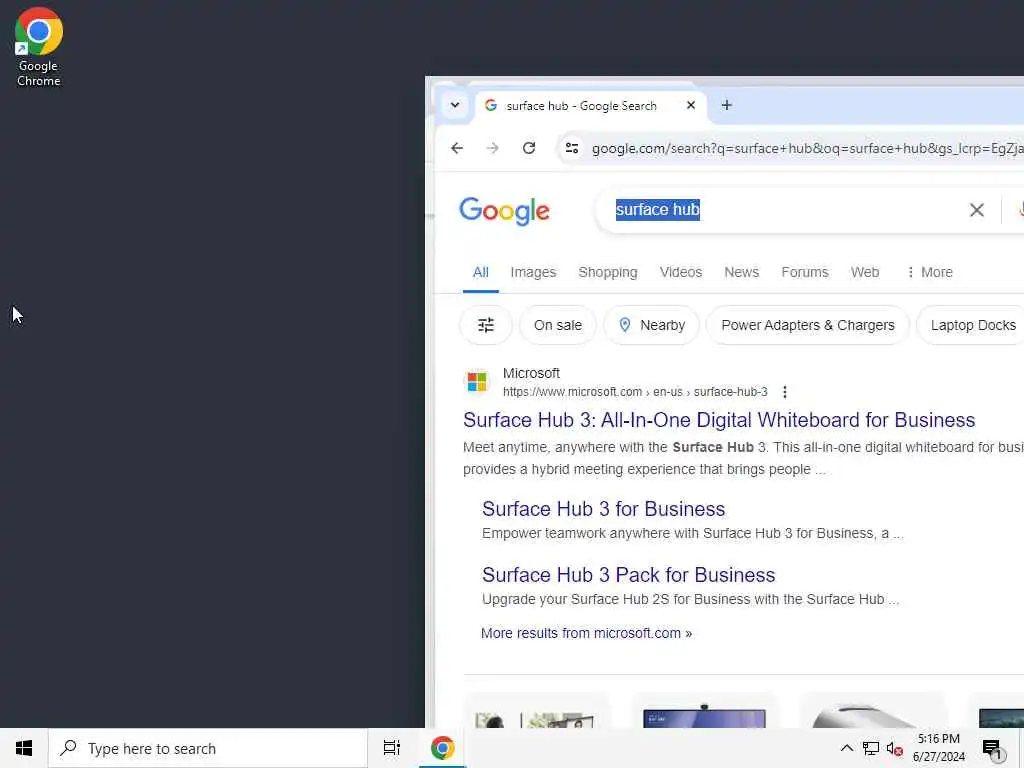Clear the search query with X

coord(977,210)
